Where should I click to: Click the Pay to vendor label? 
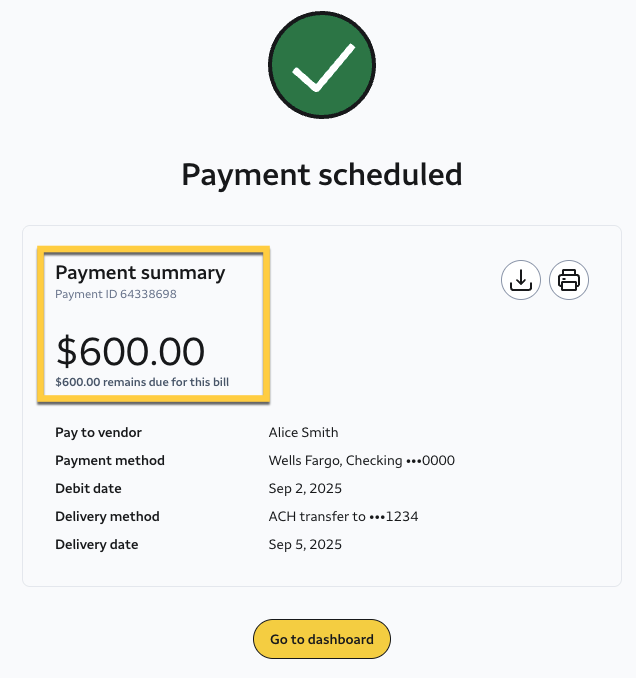coord(98,433)
